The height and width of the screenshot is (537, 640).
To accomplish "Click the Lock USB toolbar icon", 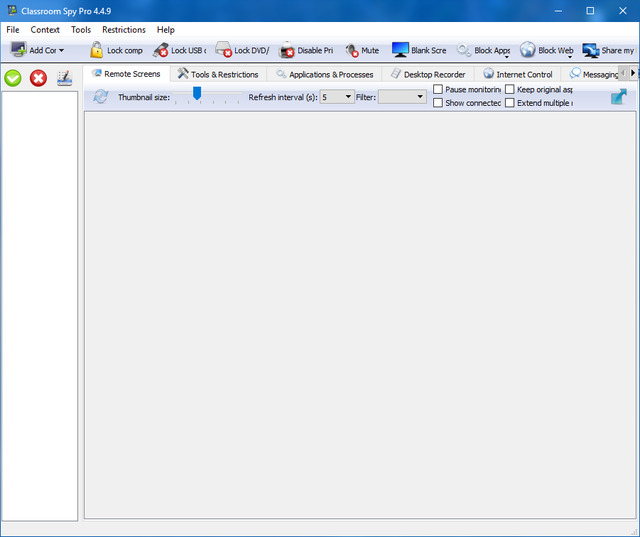I will tap(160, 50).
